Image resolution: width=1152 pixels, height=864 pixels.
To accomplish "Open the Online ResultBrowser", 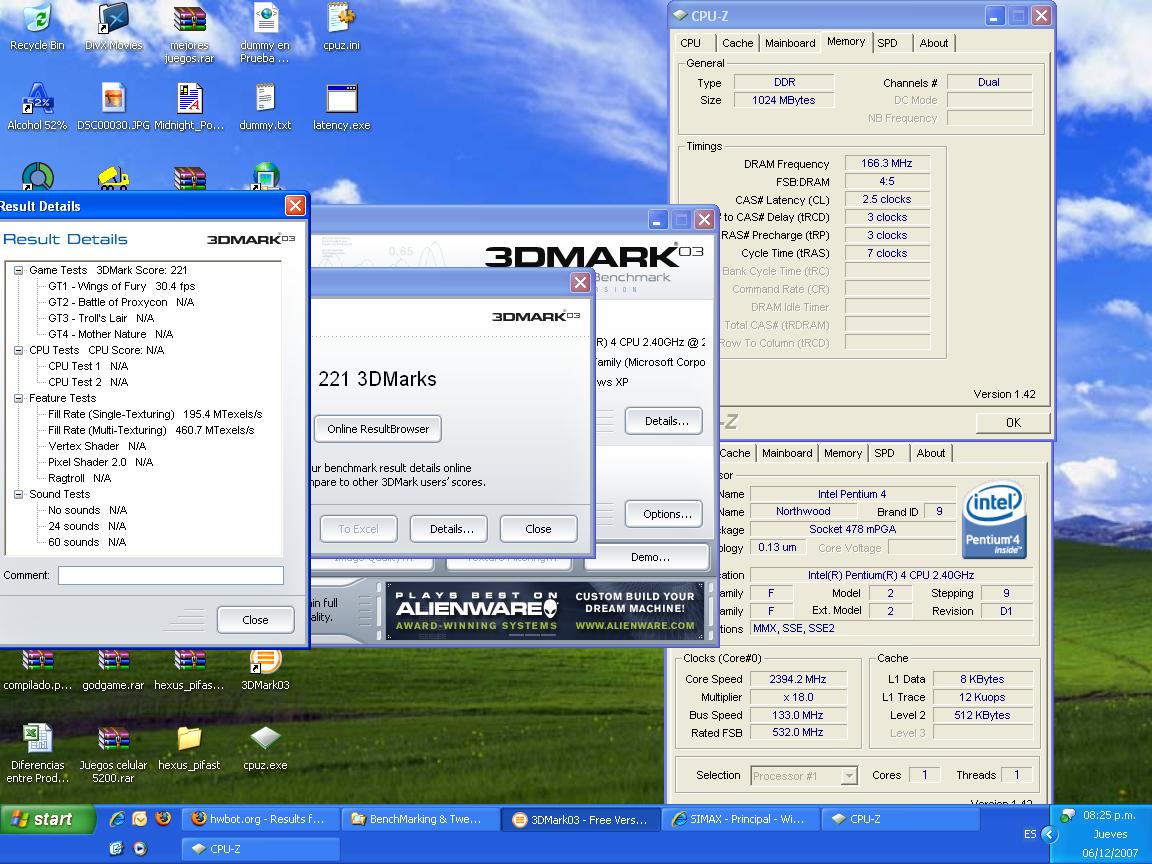I will (378, 429).
